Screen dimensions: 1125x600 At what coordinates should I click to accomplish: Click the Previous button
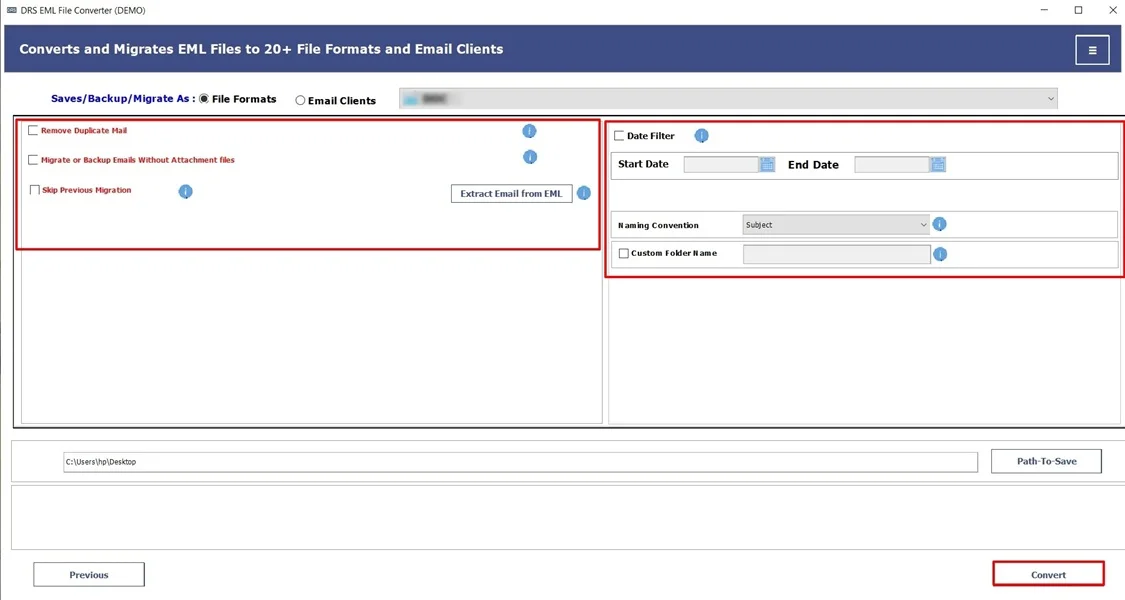point(88,574)
